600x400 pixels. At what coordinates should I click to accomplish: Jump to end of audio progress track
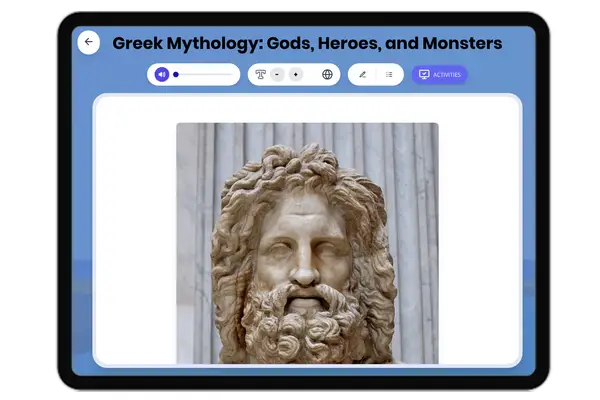pyautogui.click(x=232, y=74)
